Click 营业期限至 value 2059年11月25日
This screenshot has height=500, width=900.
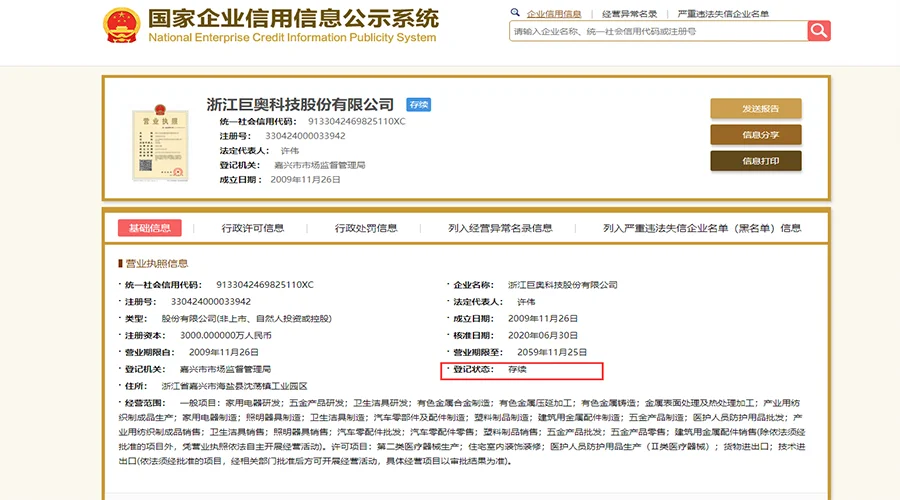(x=552, y=352)
